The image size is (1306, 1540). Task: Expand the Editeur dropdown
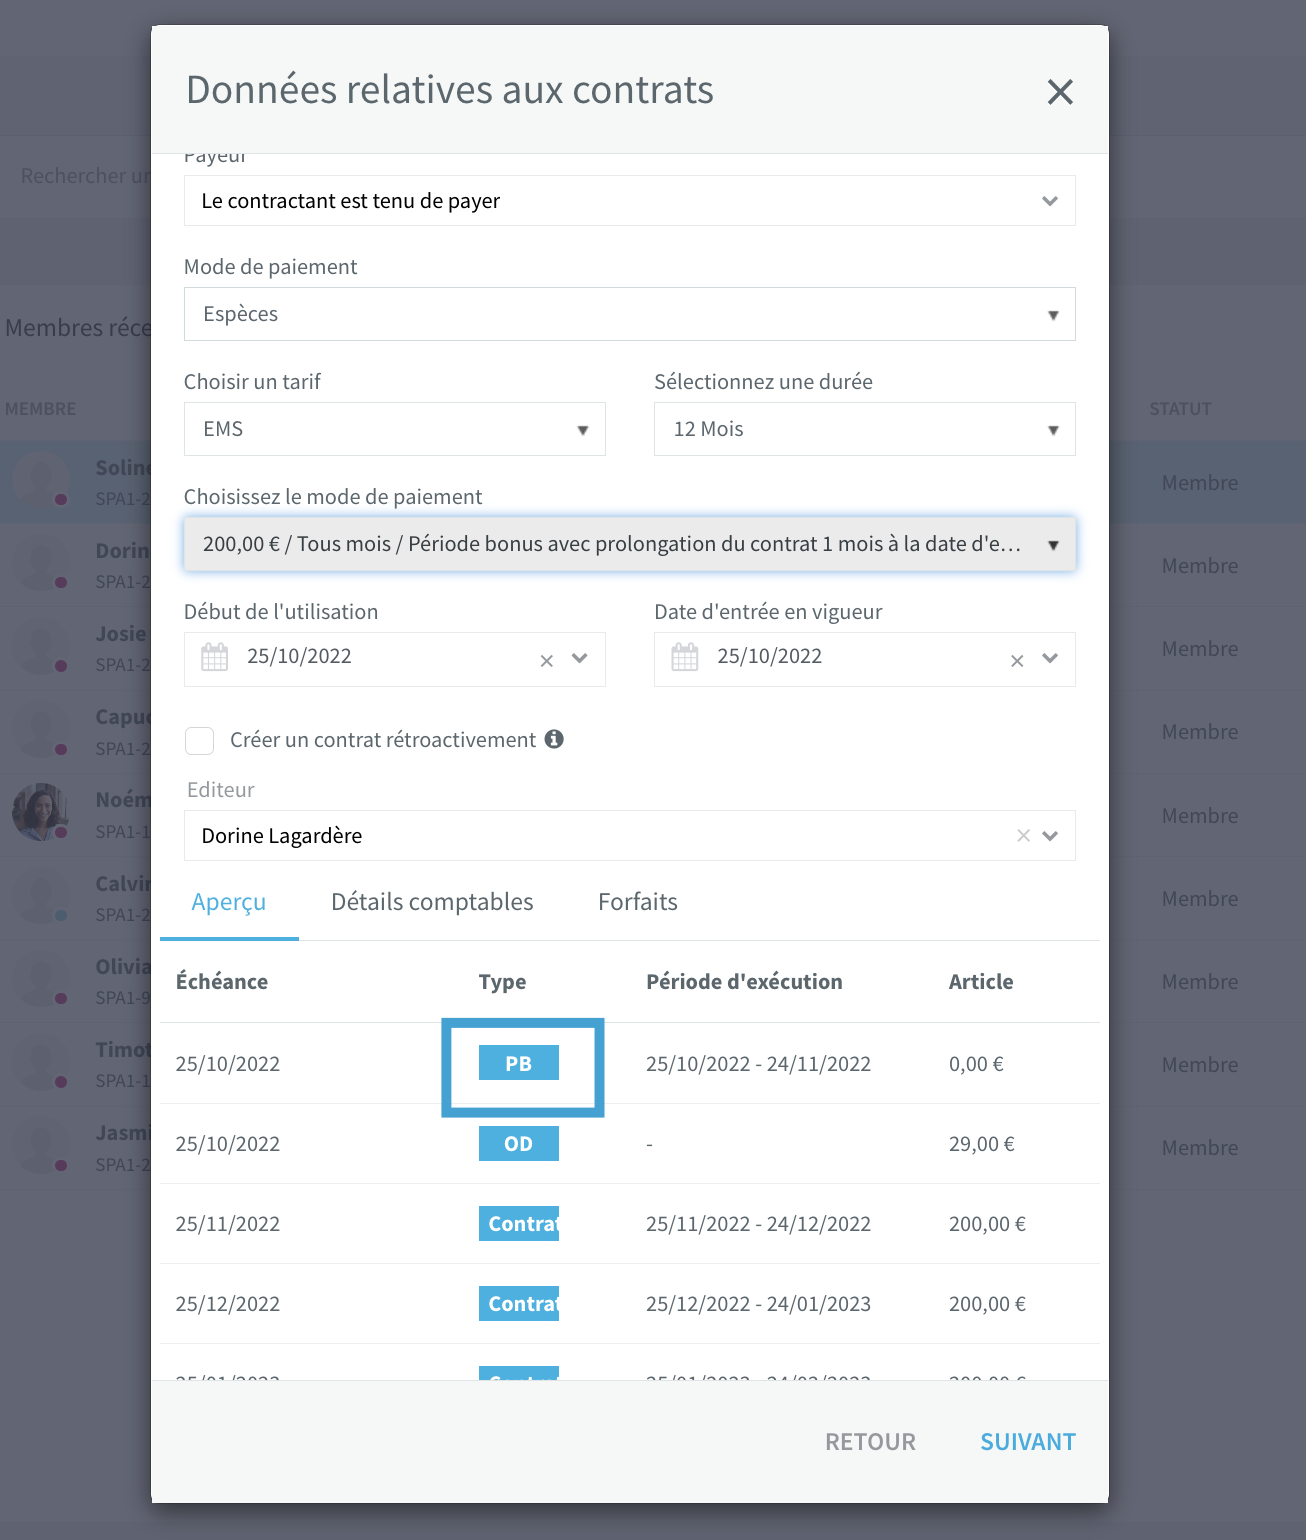coord(1050,836)
